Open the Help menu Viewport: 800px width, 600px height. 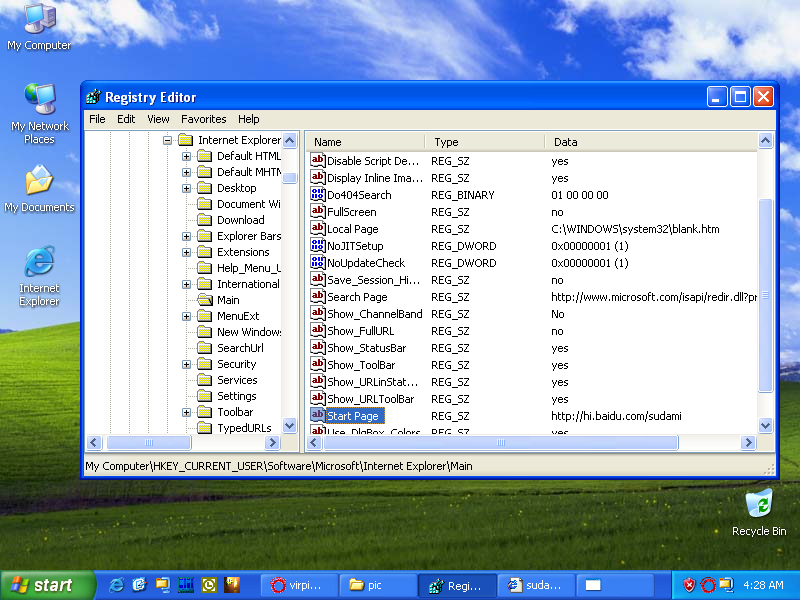pyautogui.click(x=248, y=119)
